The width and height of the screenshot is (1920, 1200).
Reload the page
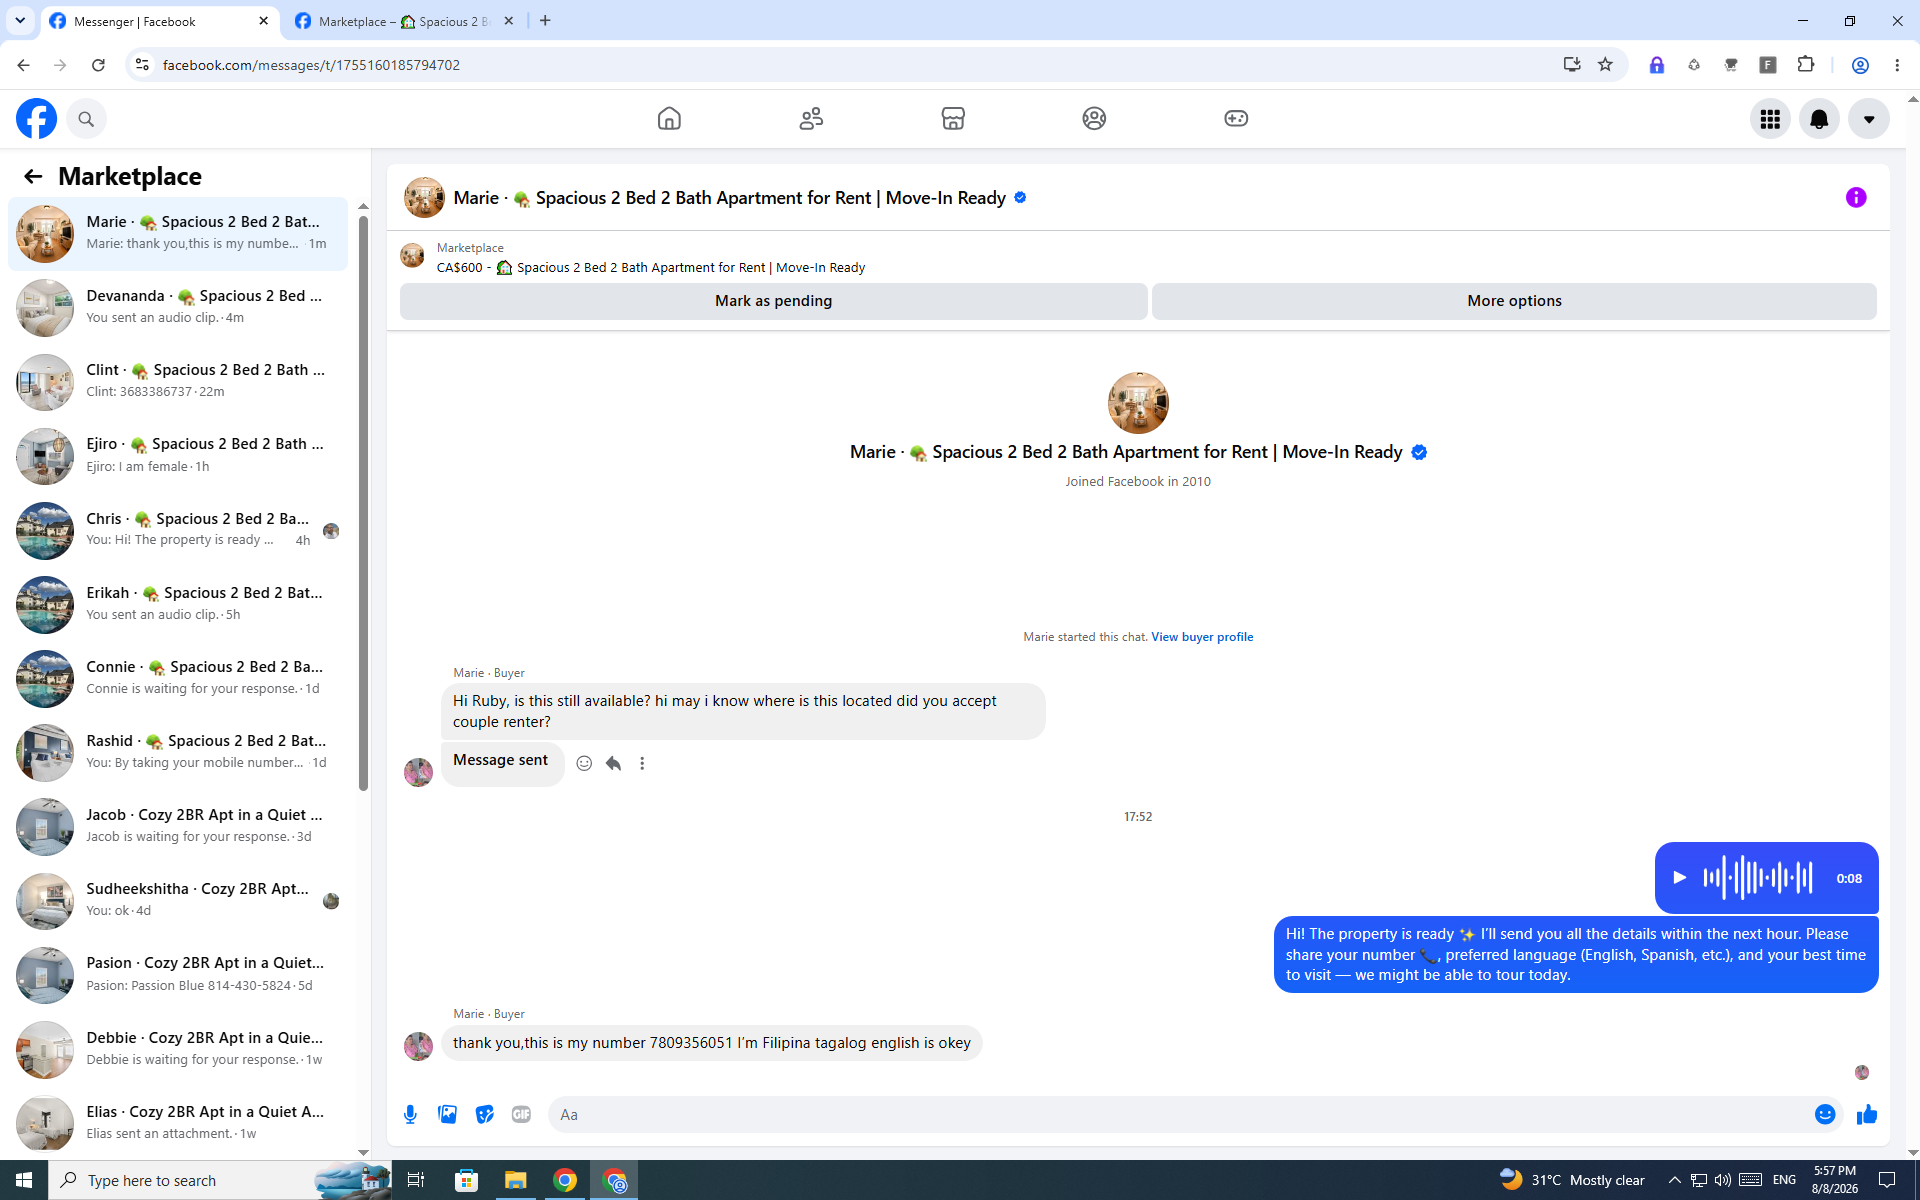98,65
